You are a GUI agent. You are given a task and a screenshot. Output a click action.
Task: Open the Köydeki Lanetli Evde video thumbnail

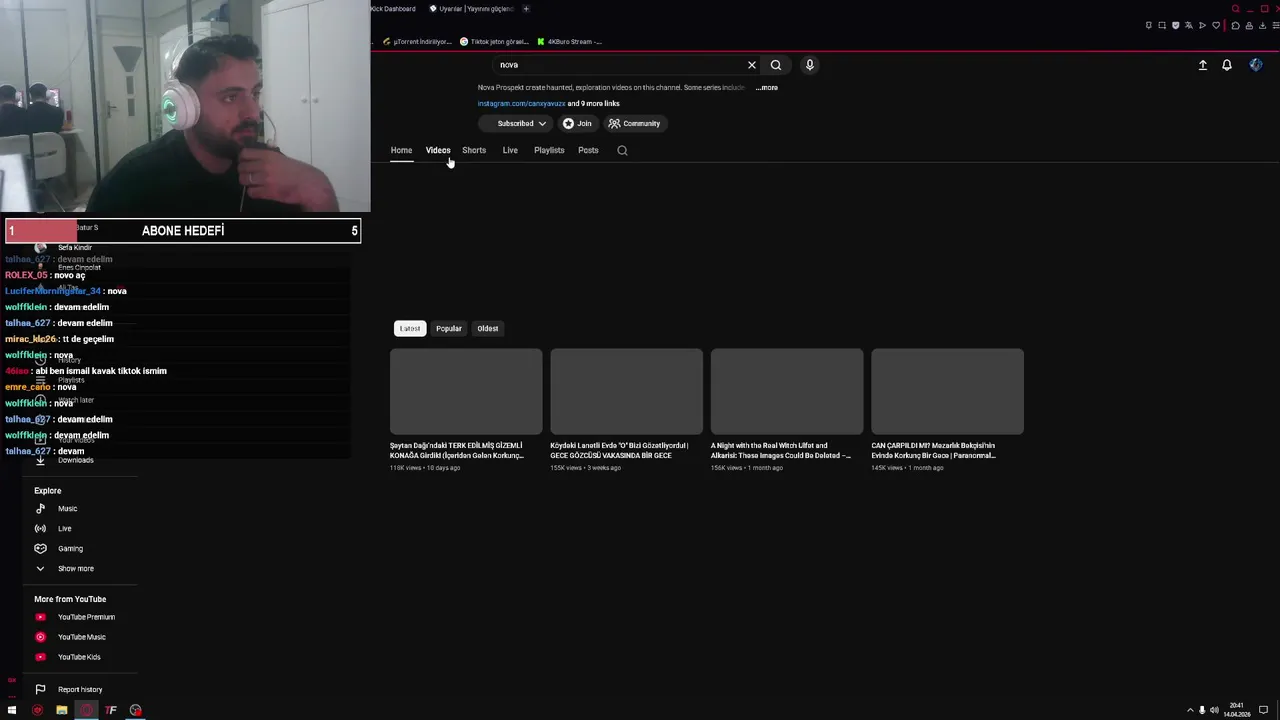click(x=627, y=391)
